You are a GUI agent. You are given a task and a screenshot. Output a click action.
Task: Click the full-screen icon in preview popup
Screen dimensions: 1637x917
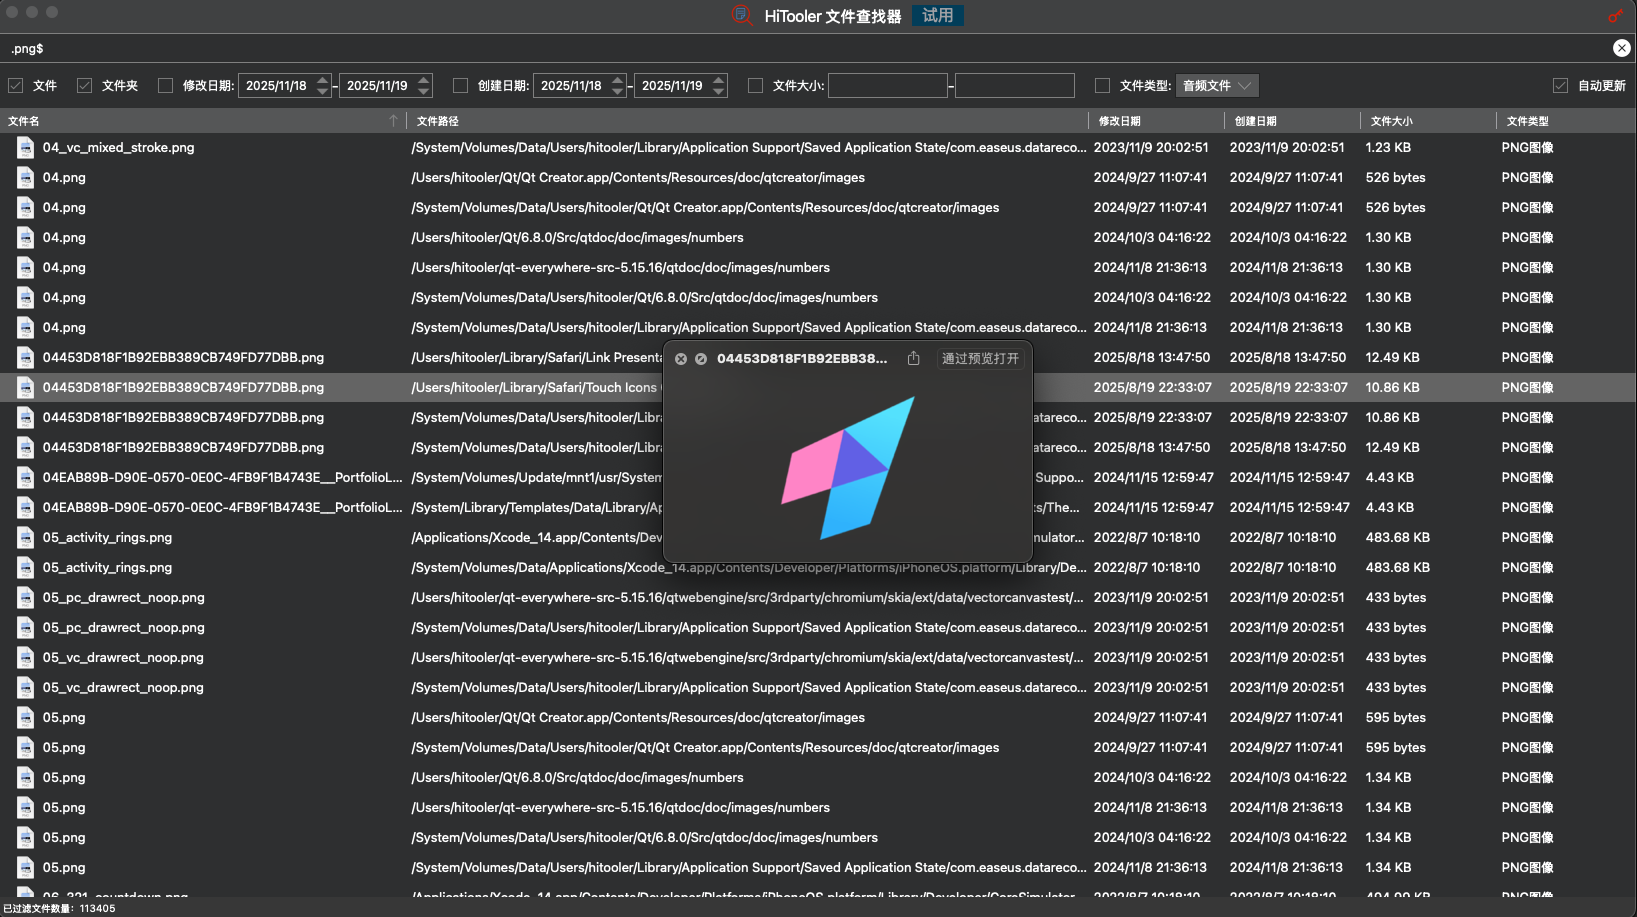coord(701,359)
